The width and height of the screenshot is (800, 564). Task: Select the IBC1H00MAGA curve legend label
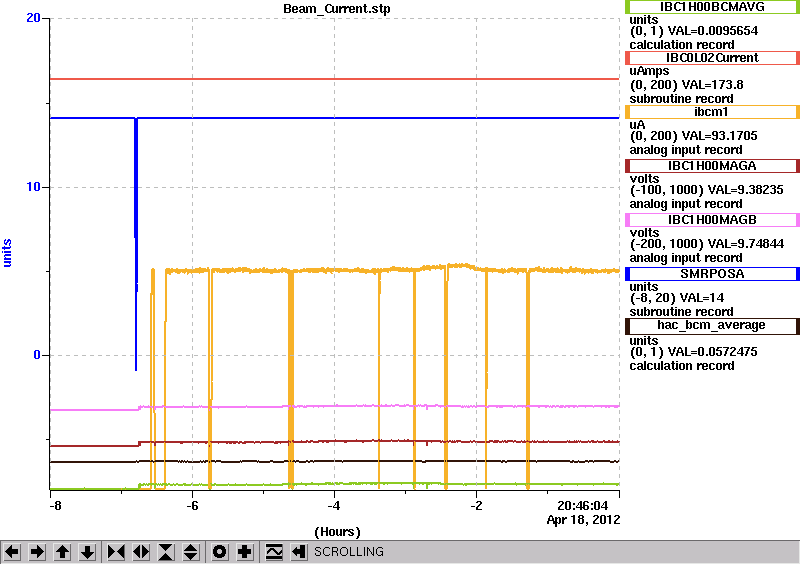712,166
